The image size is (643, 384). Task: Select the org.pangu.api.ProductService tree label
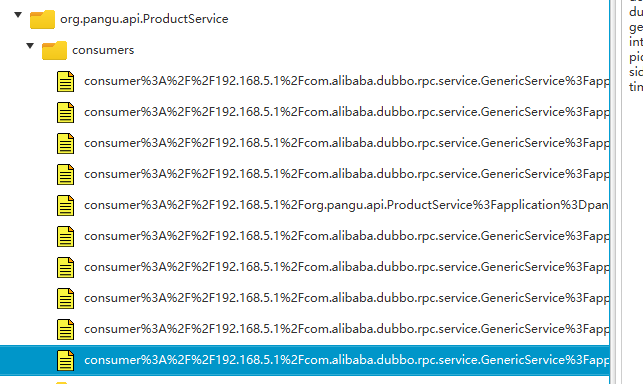point(144,19)
